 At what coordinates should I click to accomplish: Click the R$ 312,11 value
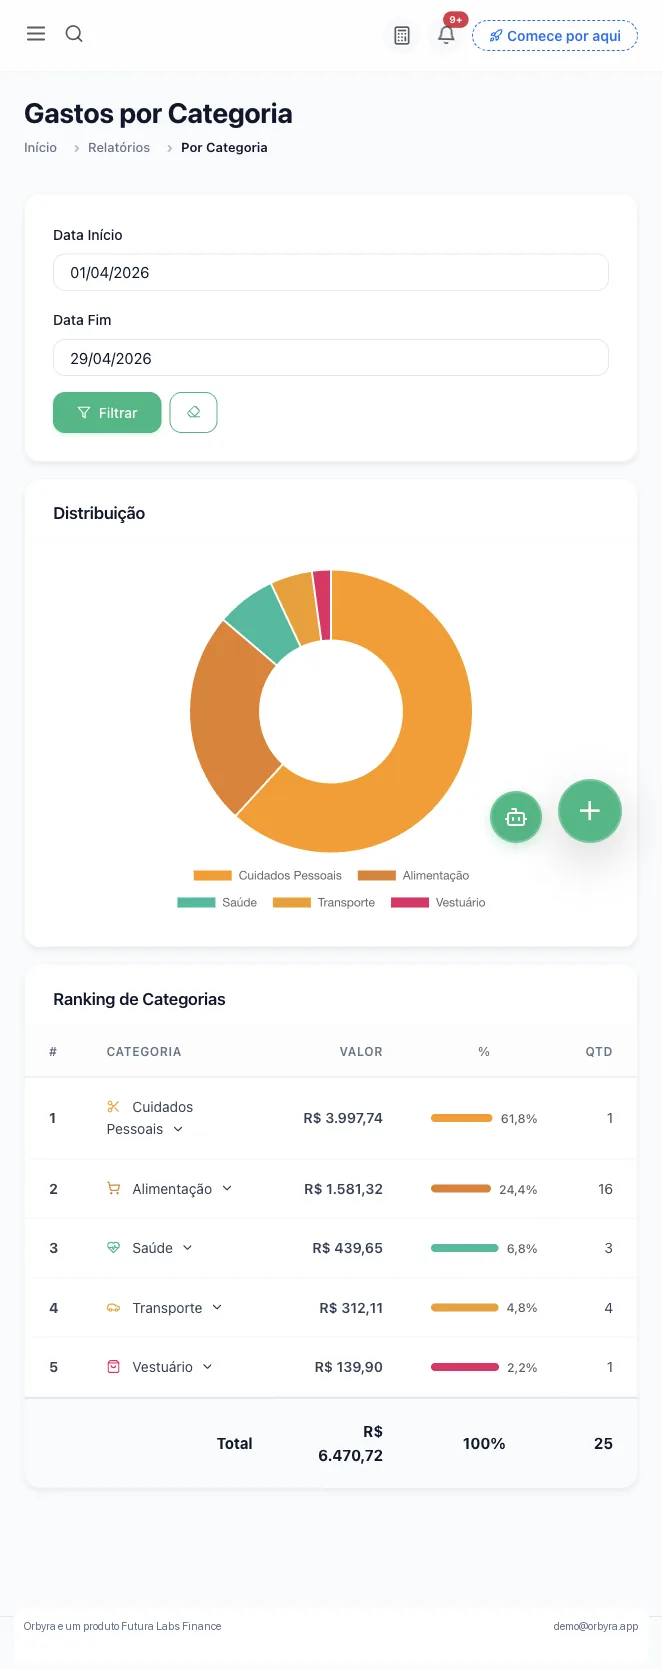coord(351,1308)
